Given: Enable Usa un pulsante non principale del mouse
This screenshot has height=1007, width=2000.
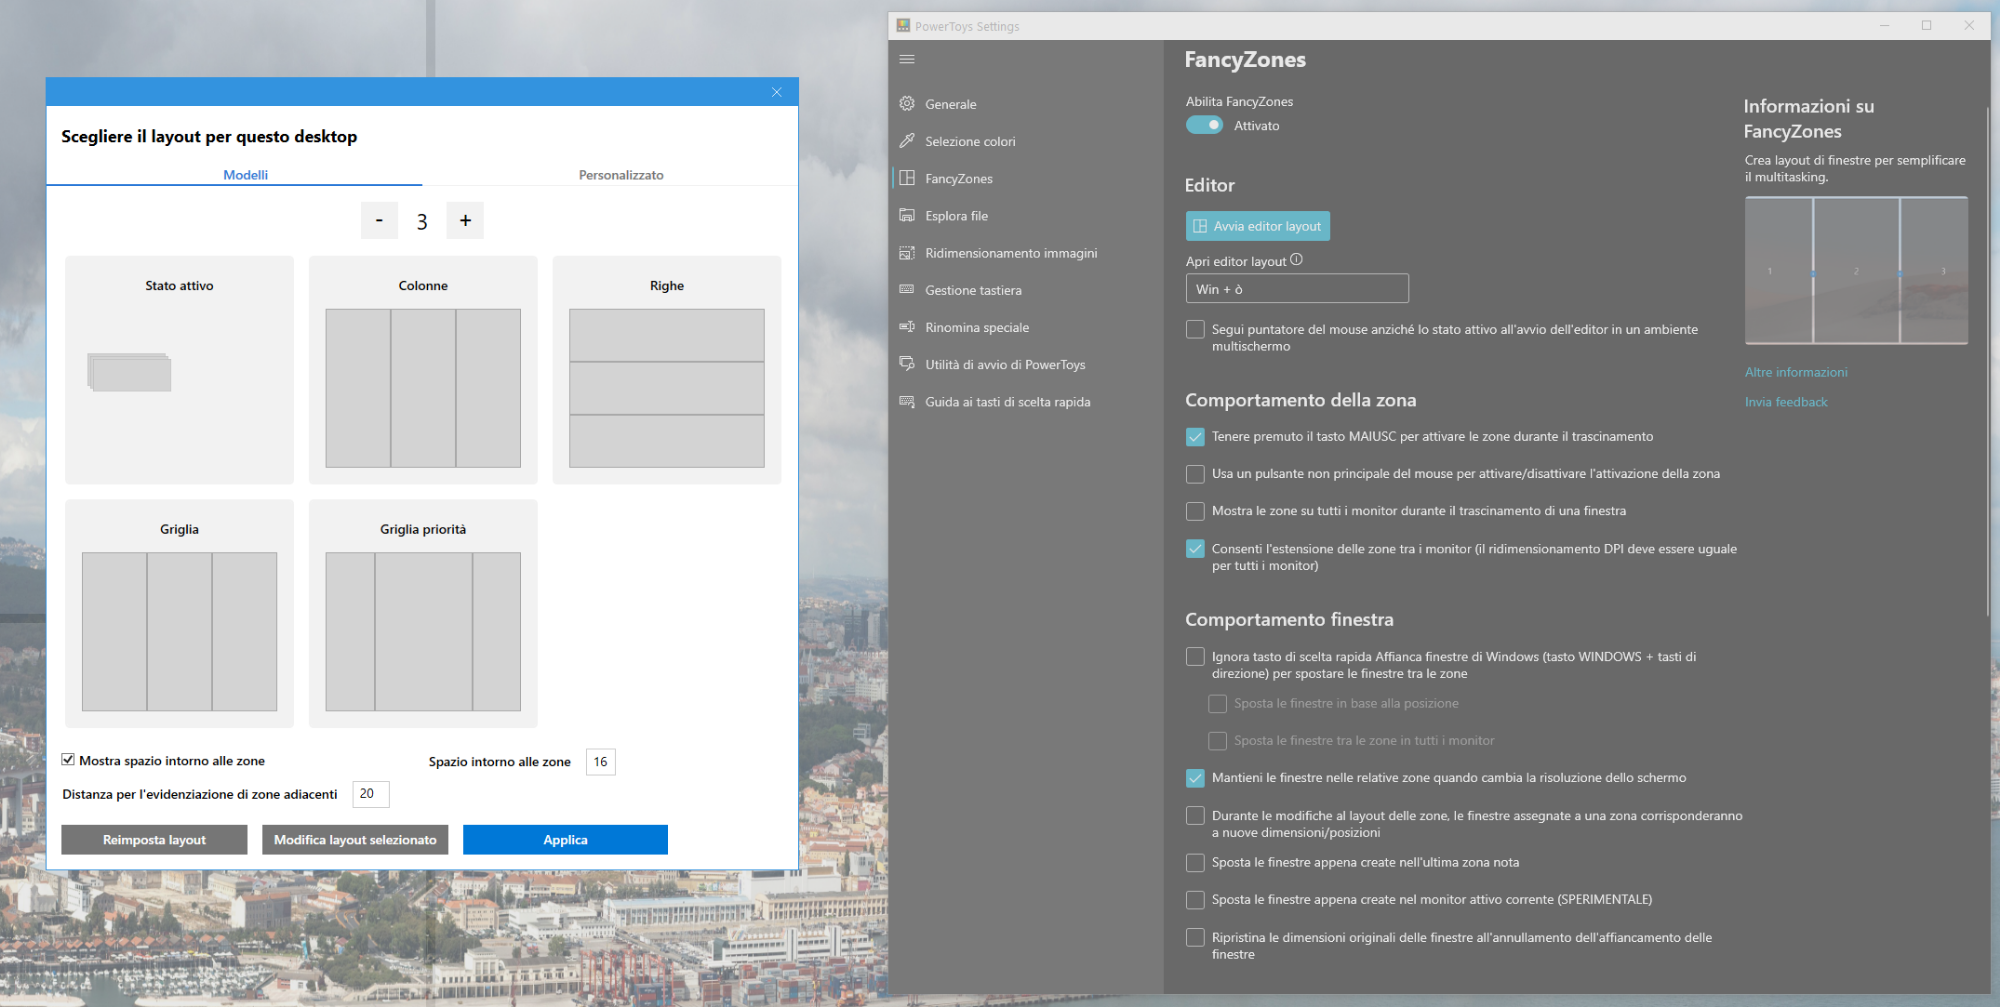Looking at the screenshot, I should 1195,473.
